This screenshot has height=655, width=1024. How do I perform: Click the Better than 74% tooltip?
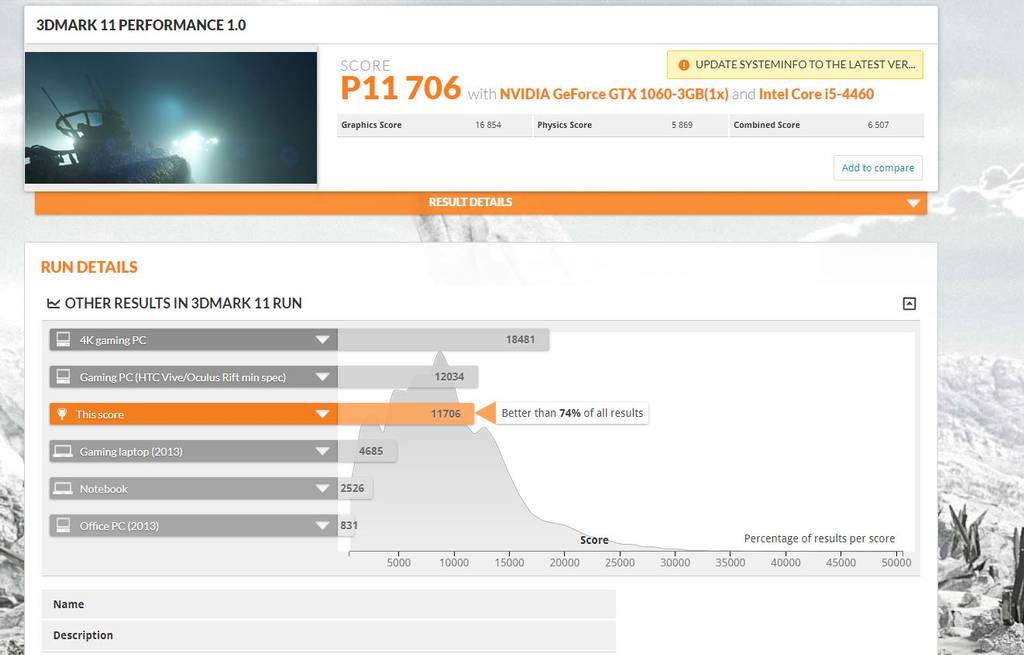pos(572,413)
